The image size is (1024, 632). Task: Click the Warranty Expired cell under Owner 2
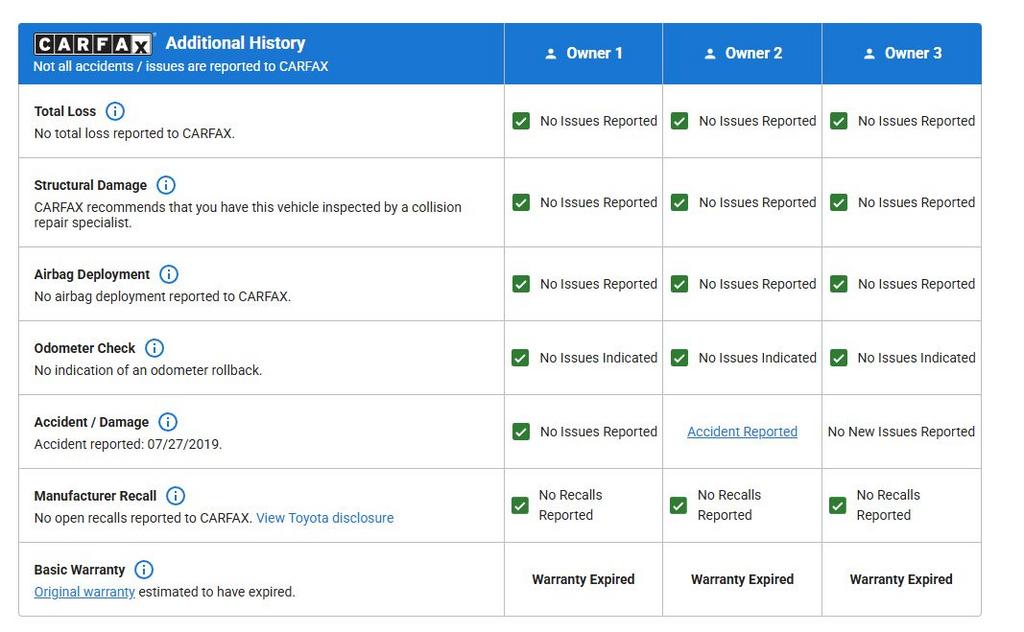(x=742, y=579)
